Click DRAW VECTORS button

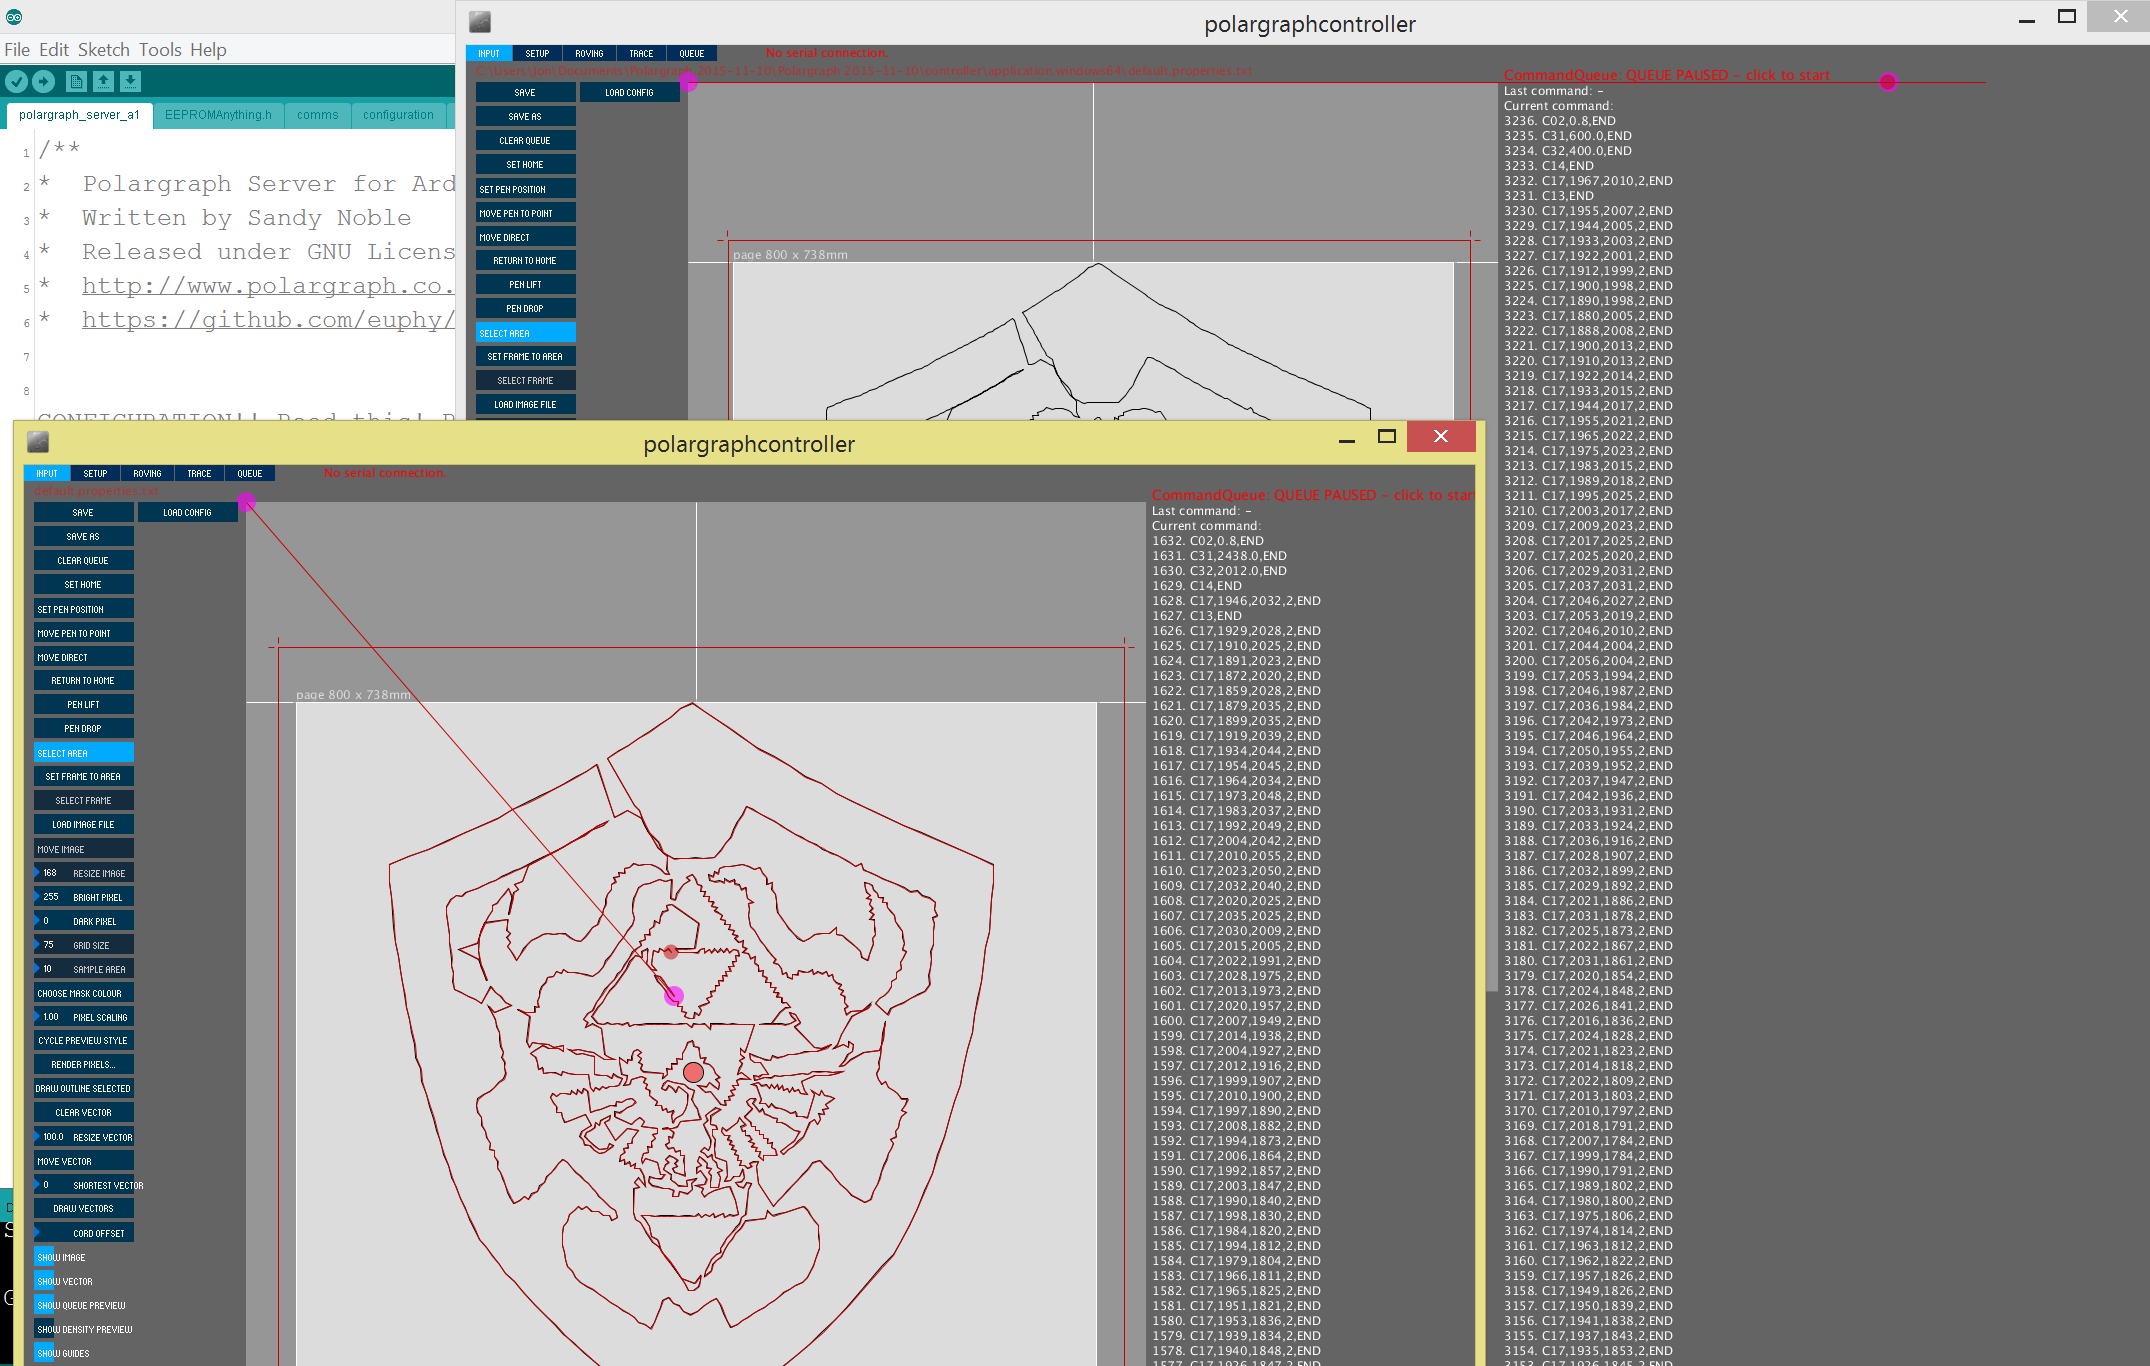(84, 1208)
